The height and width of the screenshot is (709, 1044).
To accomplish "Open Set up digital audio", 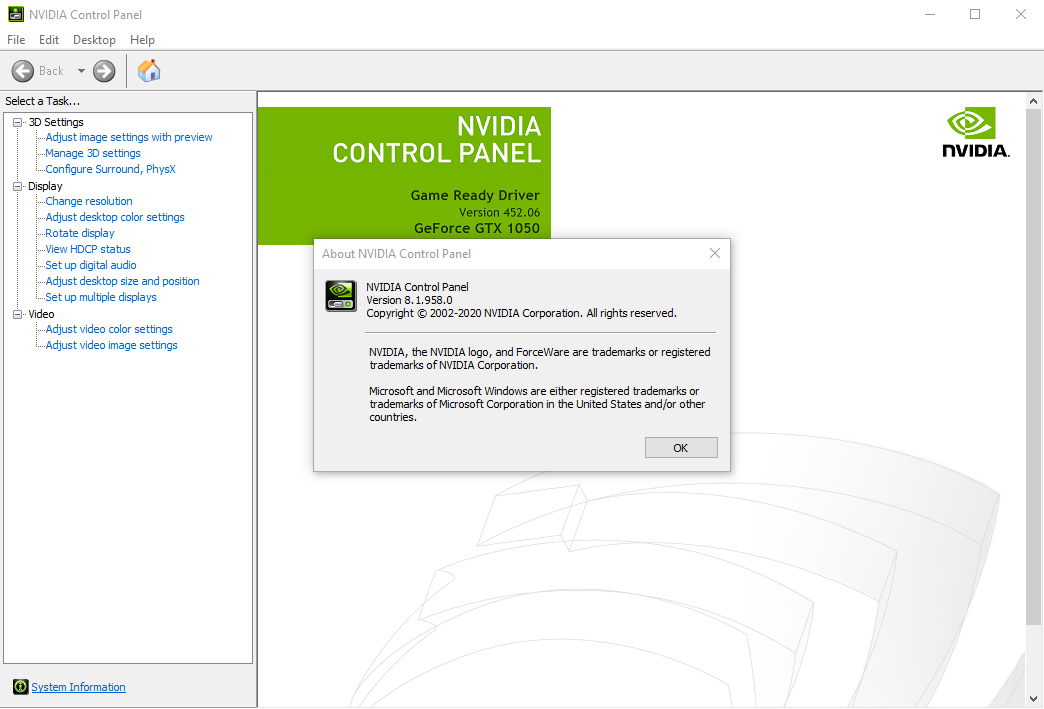I will click(91, 265).
